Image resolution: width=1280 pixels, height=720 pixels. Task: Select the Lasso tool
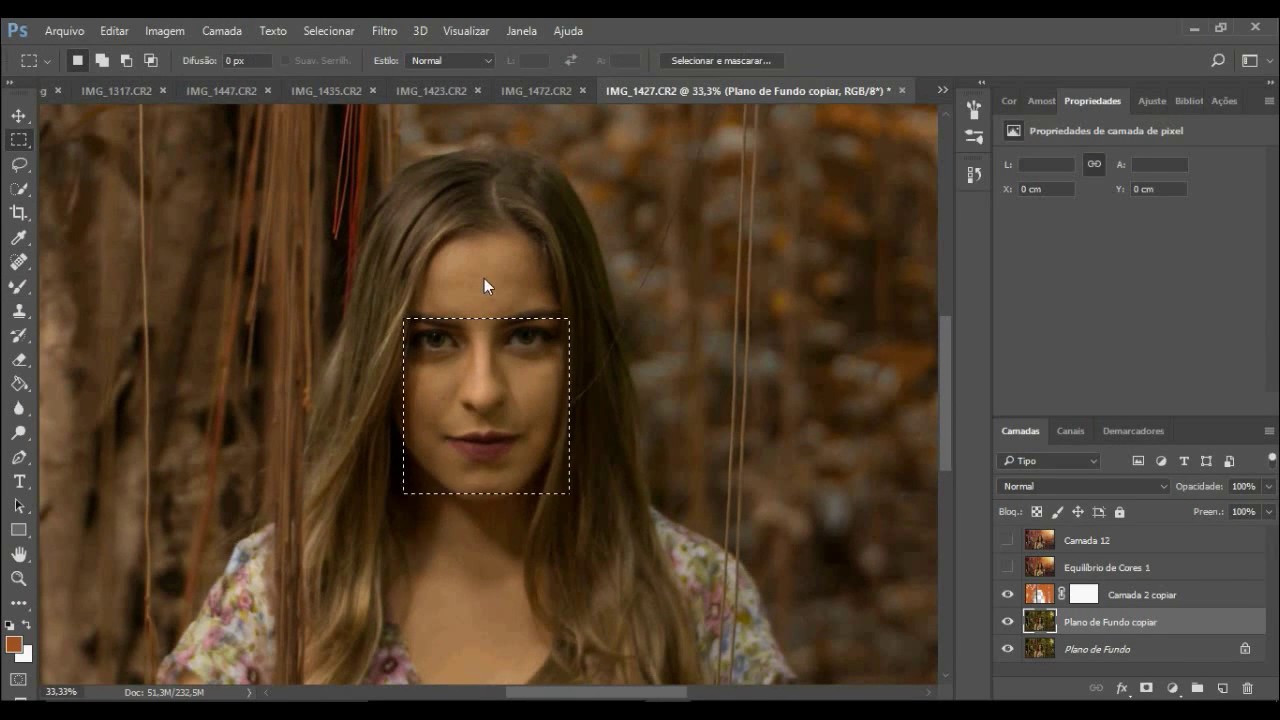[19, 164]
